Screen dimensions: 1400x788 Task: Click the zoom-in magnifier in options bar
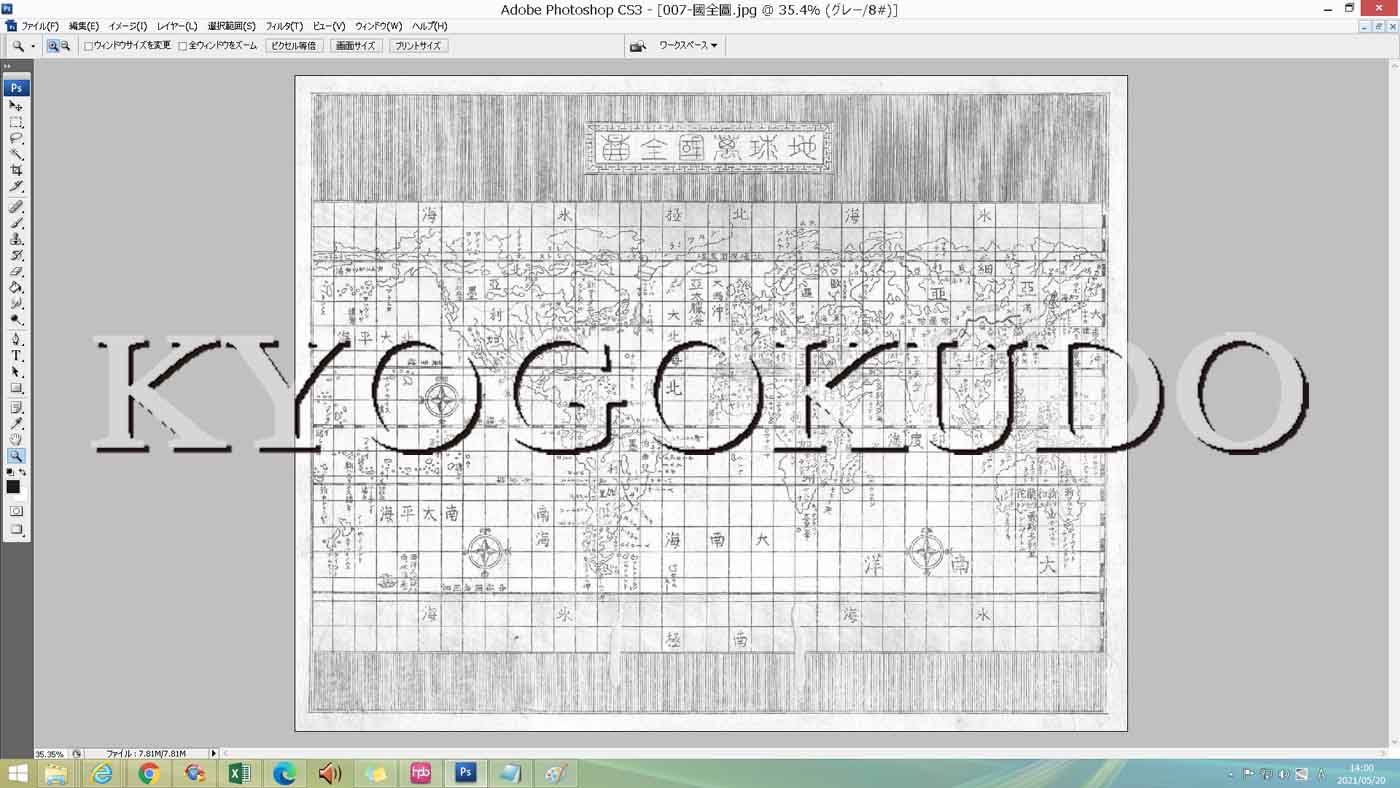pyautogui.click(x=53, y=46)
